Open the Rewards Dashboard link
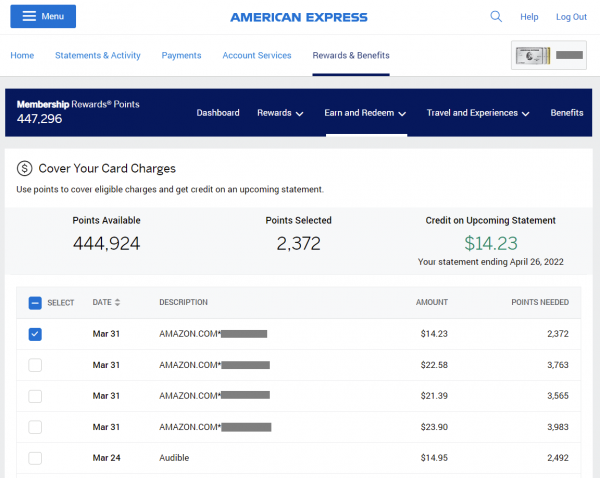 218,113
